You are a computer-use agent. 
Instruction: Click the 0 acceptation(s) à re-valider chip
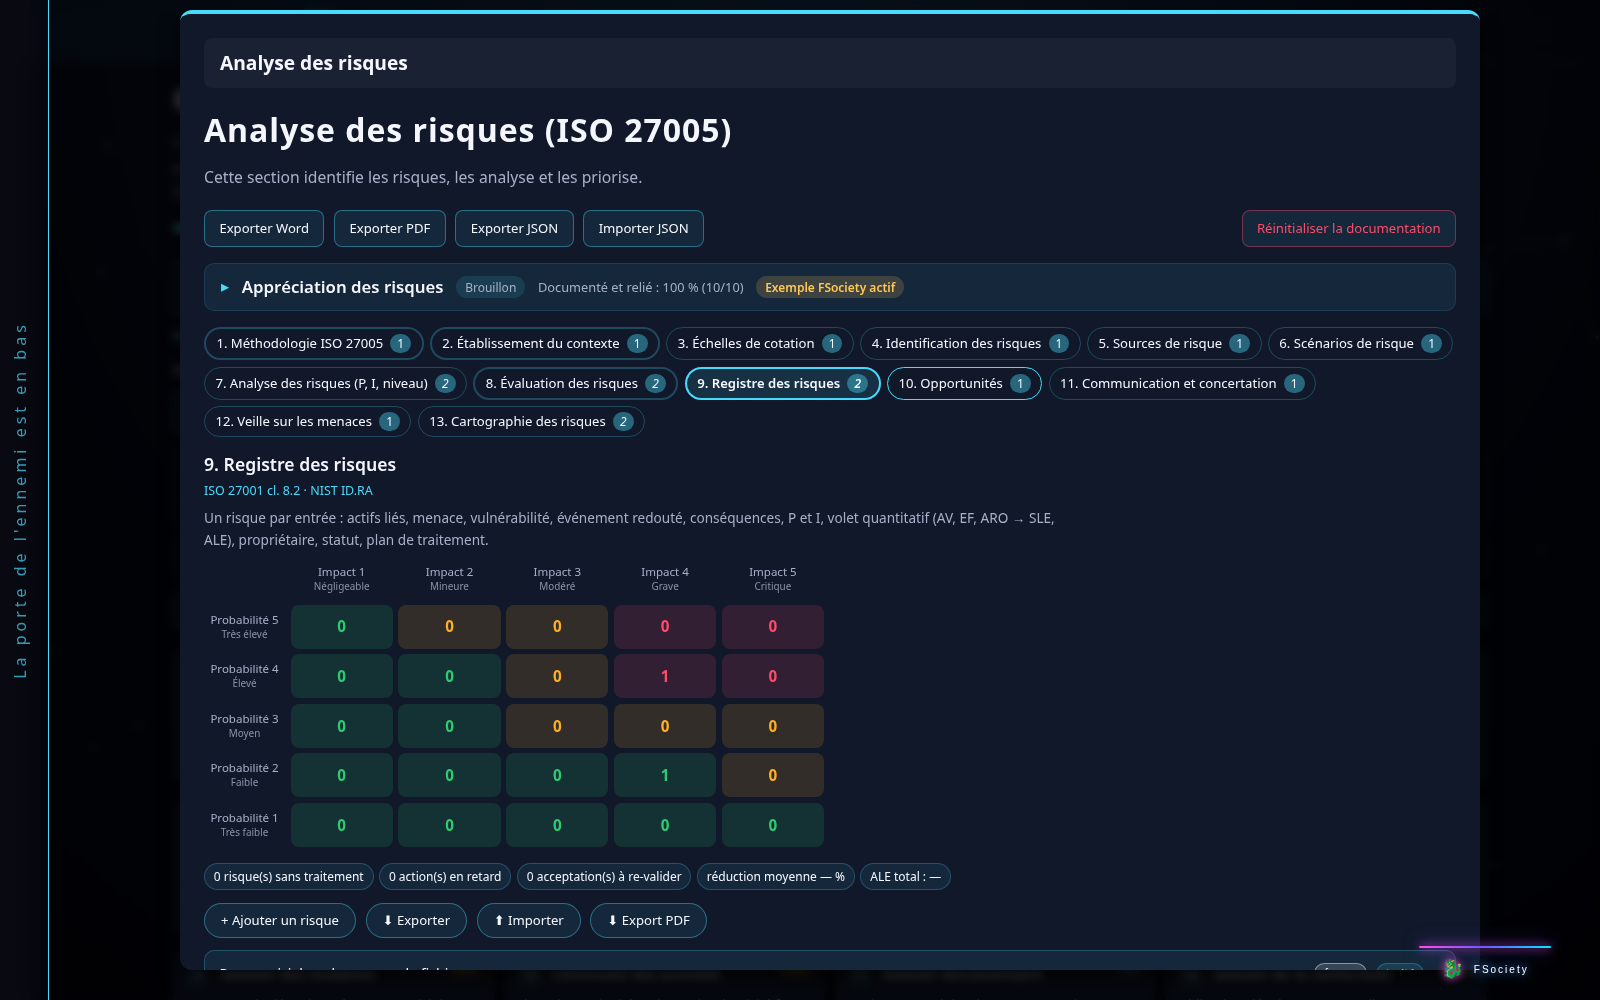tap(604, 877)
